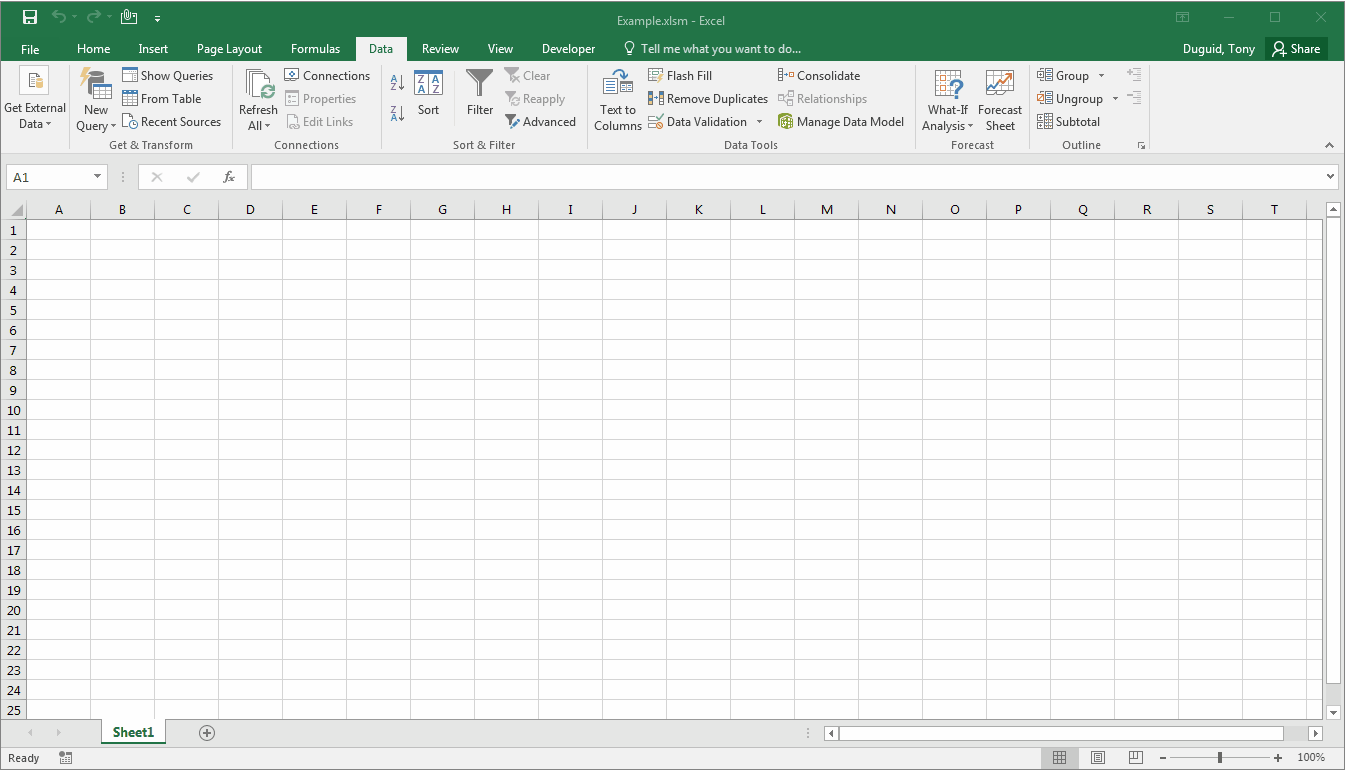Viewport: 1346px width, 770px height.
Task: Open the Data Validation dropdown arrow
Action: click(x=760, y=121)
